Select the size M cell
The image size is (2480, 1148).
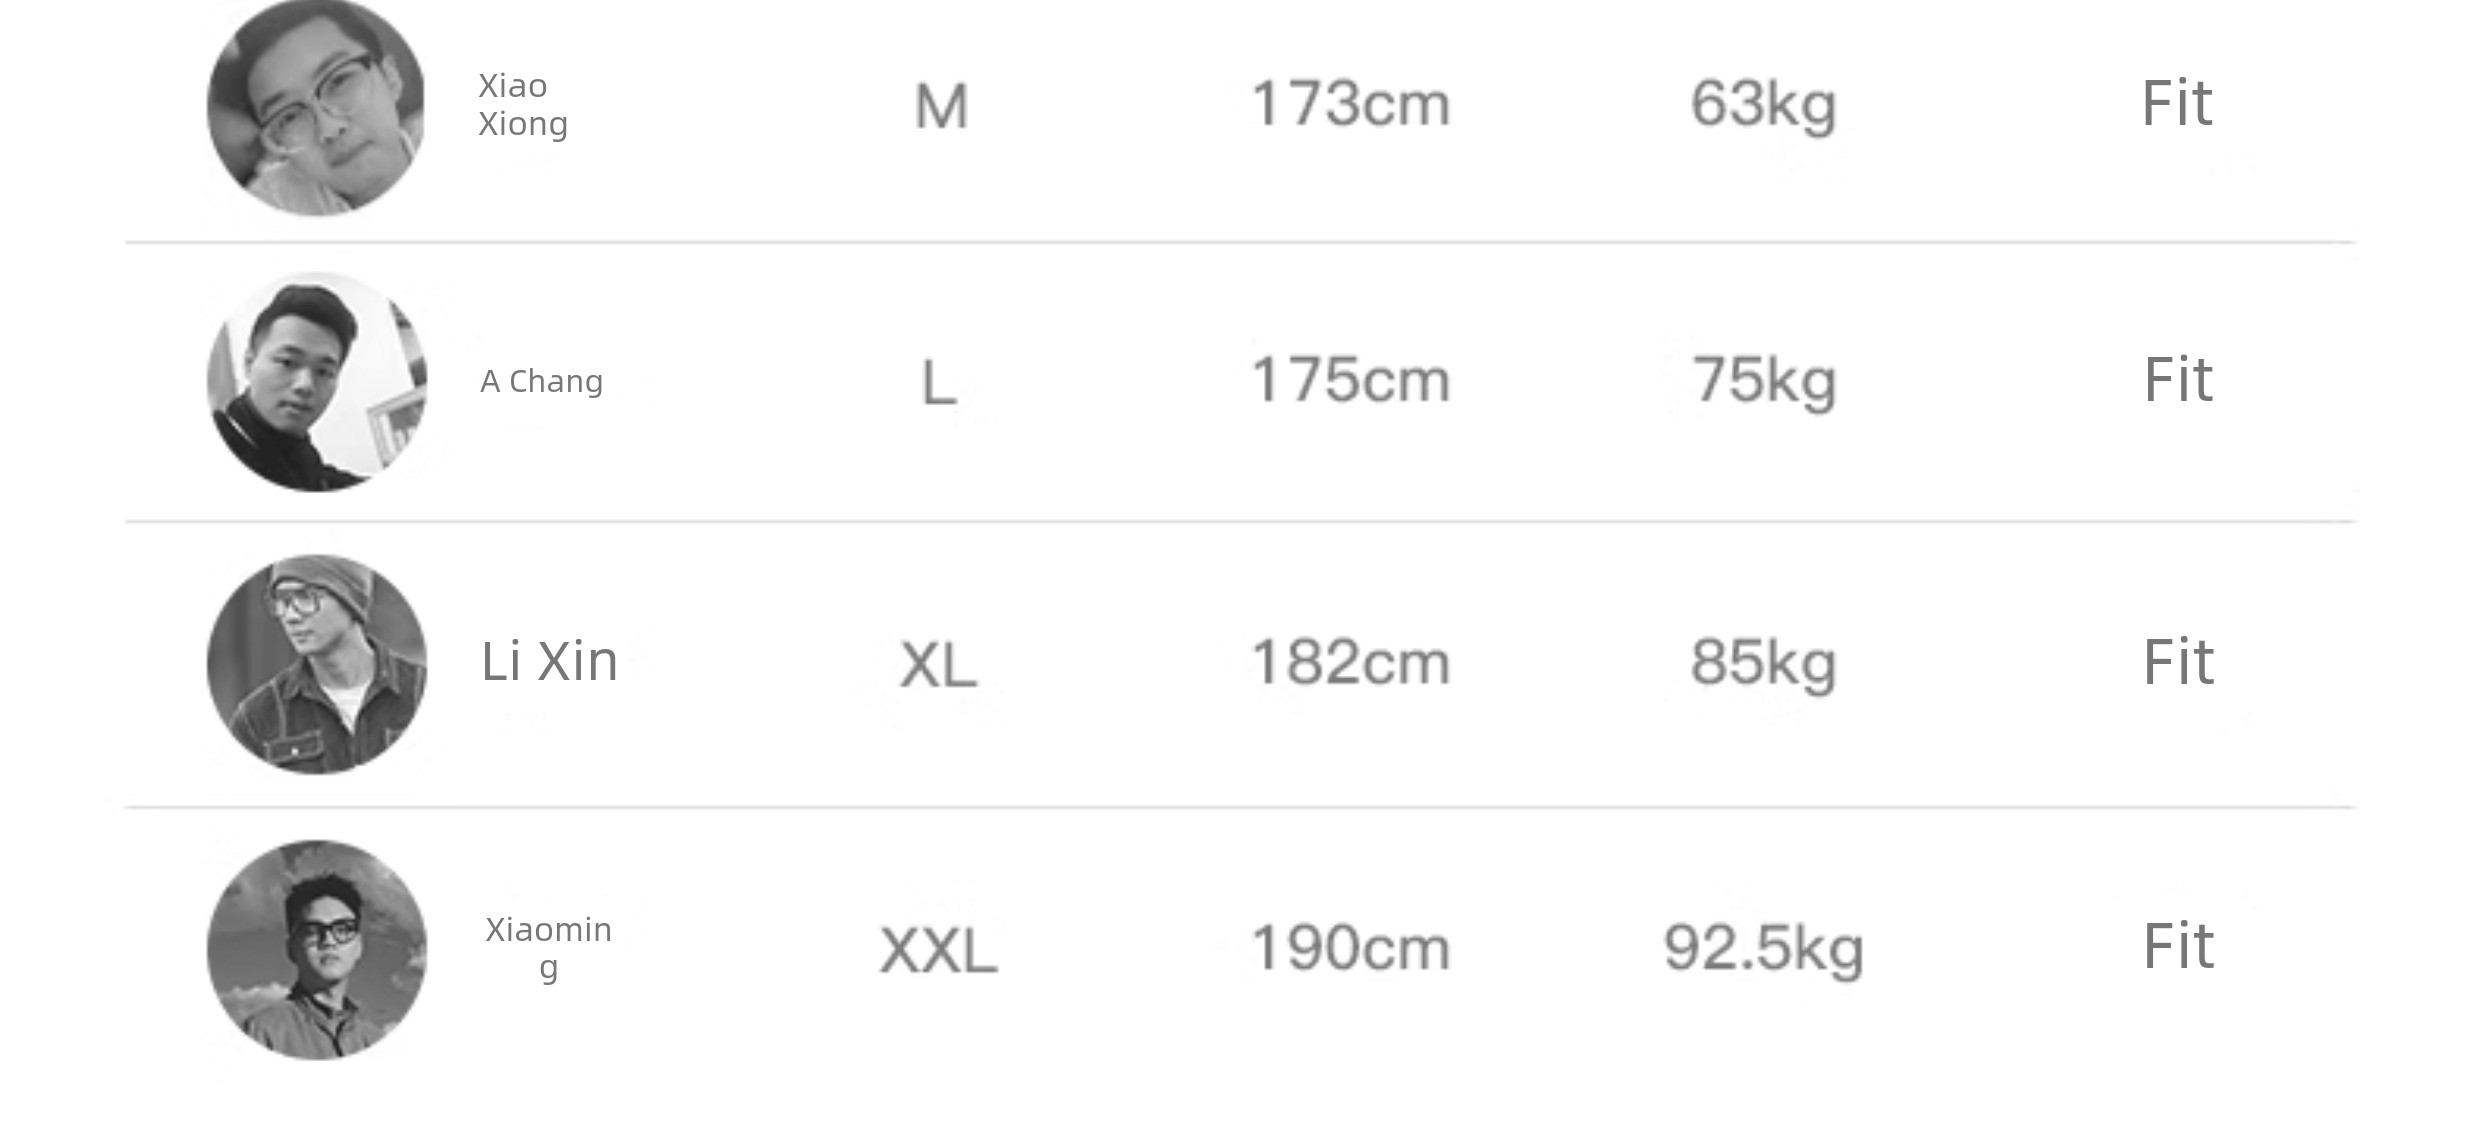tap(941, 107)
